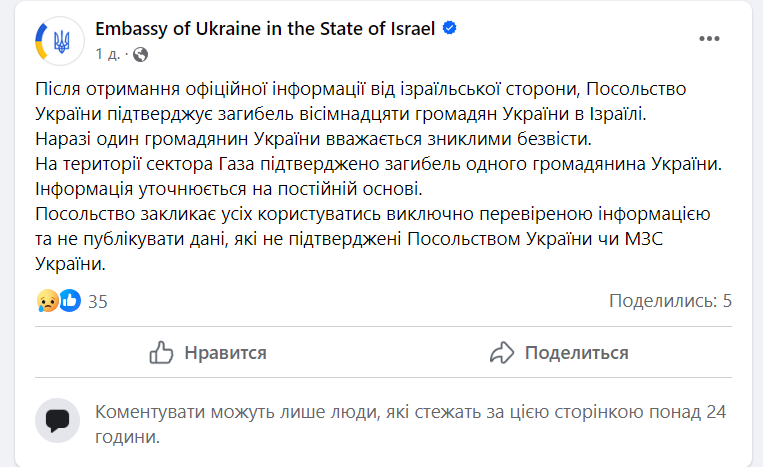Image resolution: width=763 pixels, height=467 pixels.
Task: Click the Embassy trident profile picture
Action: (x=58, y=40)
